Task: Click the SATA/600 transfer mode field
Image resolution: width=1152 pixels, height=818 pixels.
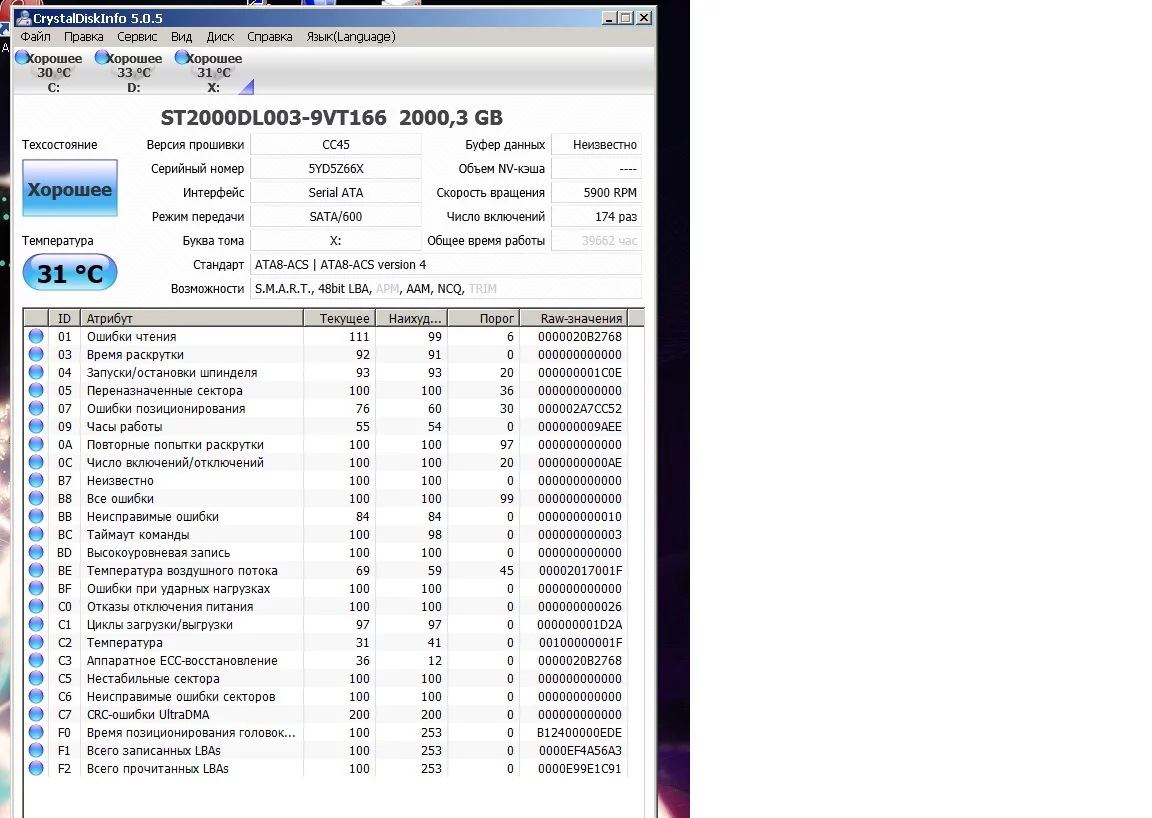Action: 336,217
